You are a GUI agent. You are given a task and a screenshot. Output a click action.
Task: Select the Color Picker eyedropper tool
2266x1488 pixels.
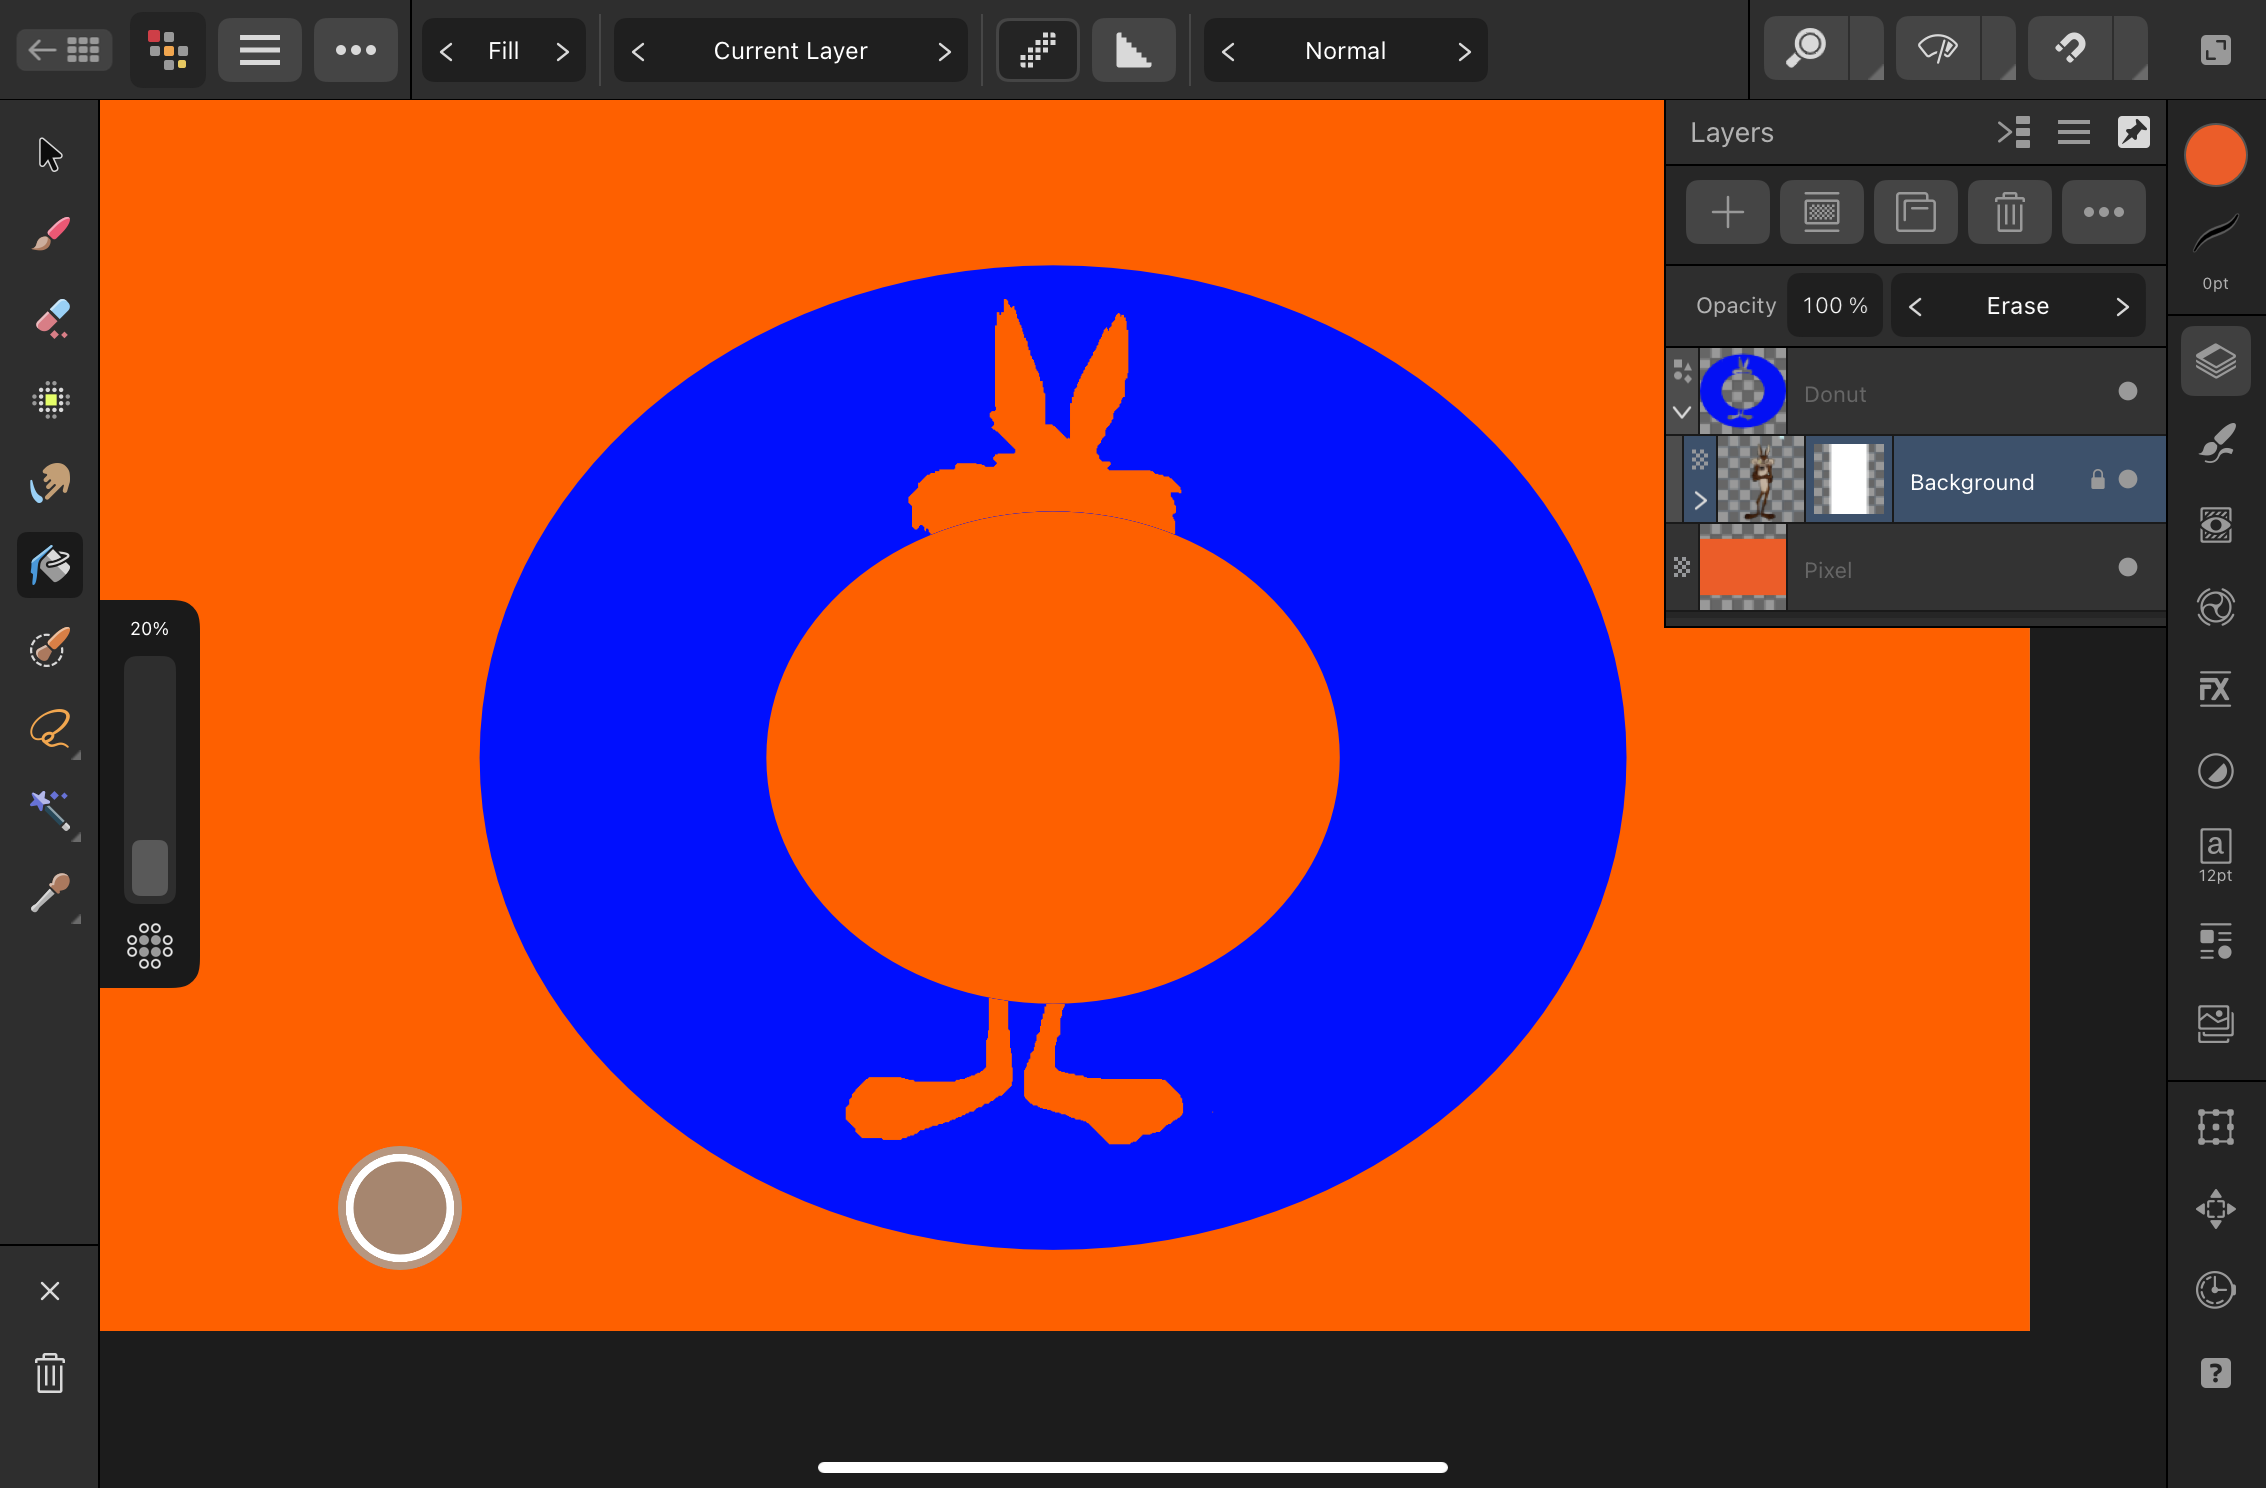[50, 893]
